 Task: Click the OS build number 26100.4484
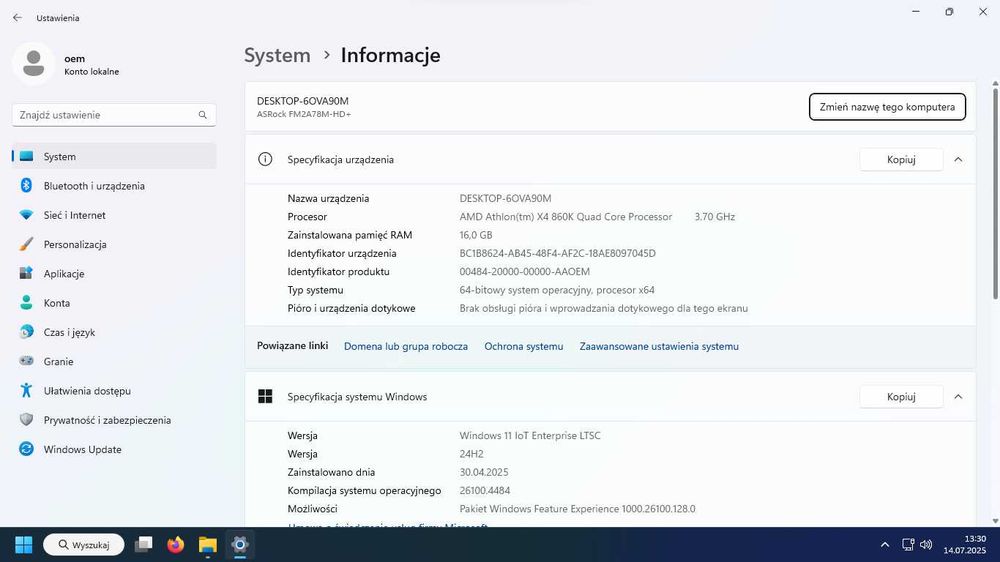coord(485,491)
